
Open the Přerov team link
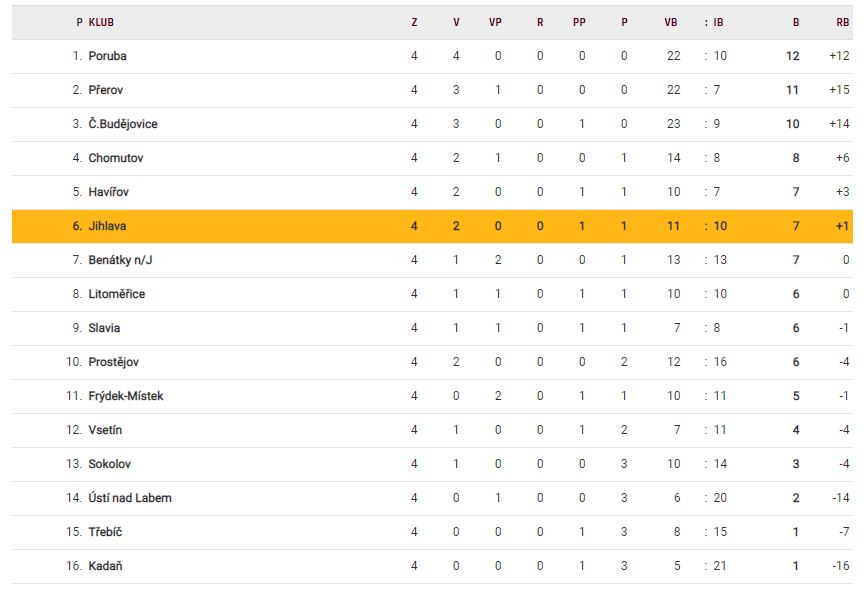105,90
